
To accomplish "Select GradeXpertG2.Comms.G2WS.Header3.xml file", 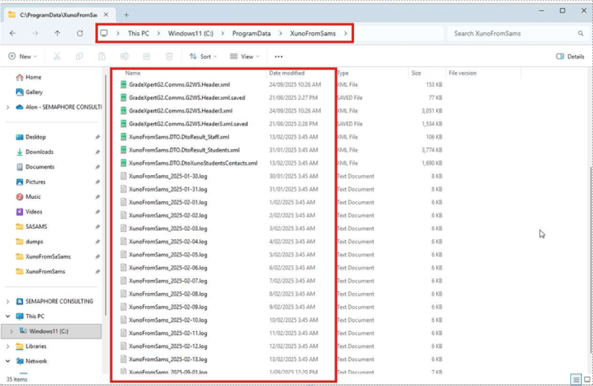I will pyautogui.click(x=180, y=111).
